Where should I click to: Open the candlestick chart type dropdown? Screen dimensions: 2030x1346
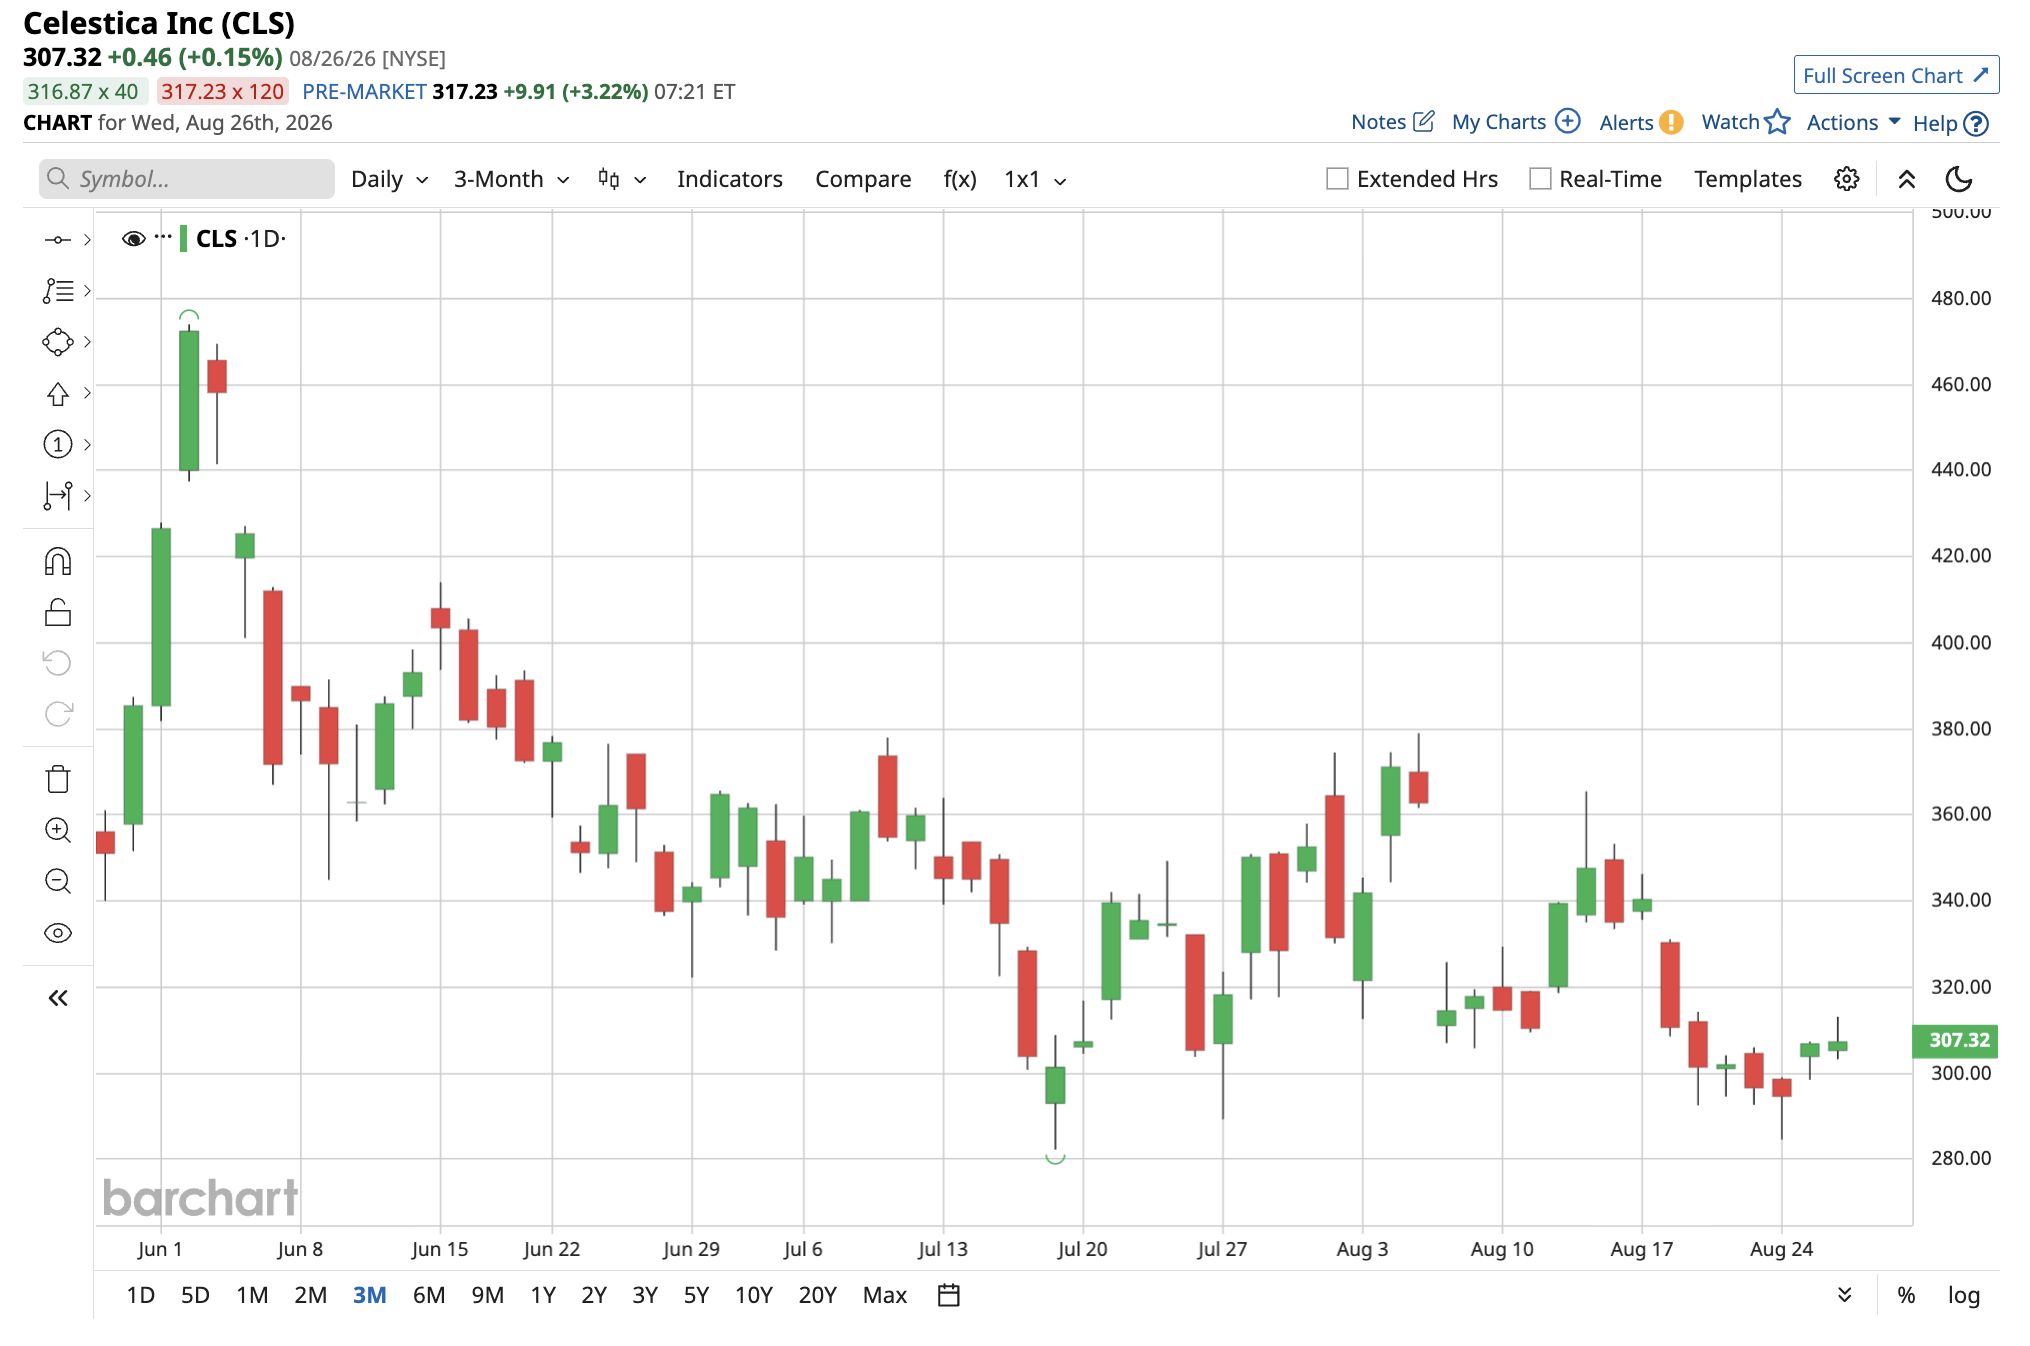point(622,179)
